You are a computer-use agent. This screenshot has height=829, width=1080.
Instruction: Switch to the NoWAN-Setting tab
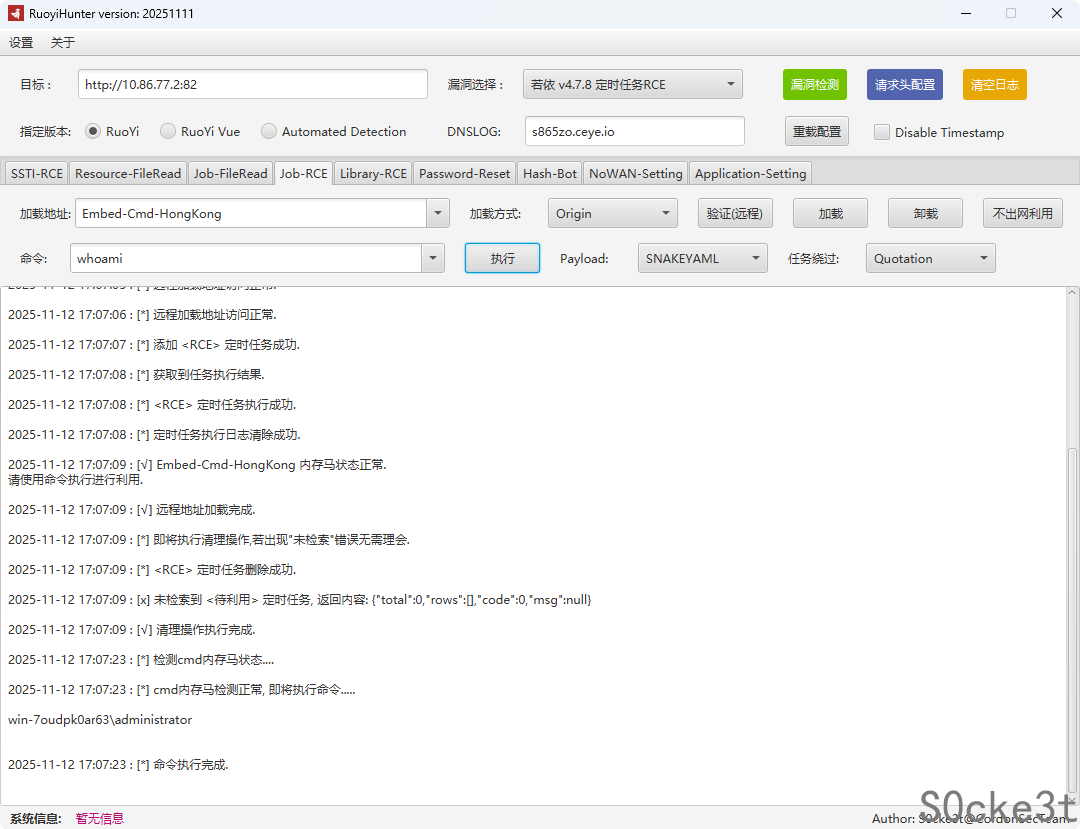click(x=636, y=174)
